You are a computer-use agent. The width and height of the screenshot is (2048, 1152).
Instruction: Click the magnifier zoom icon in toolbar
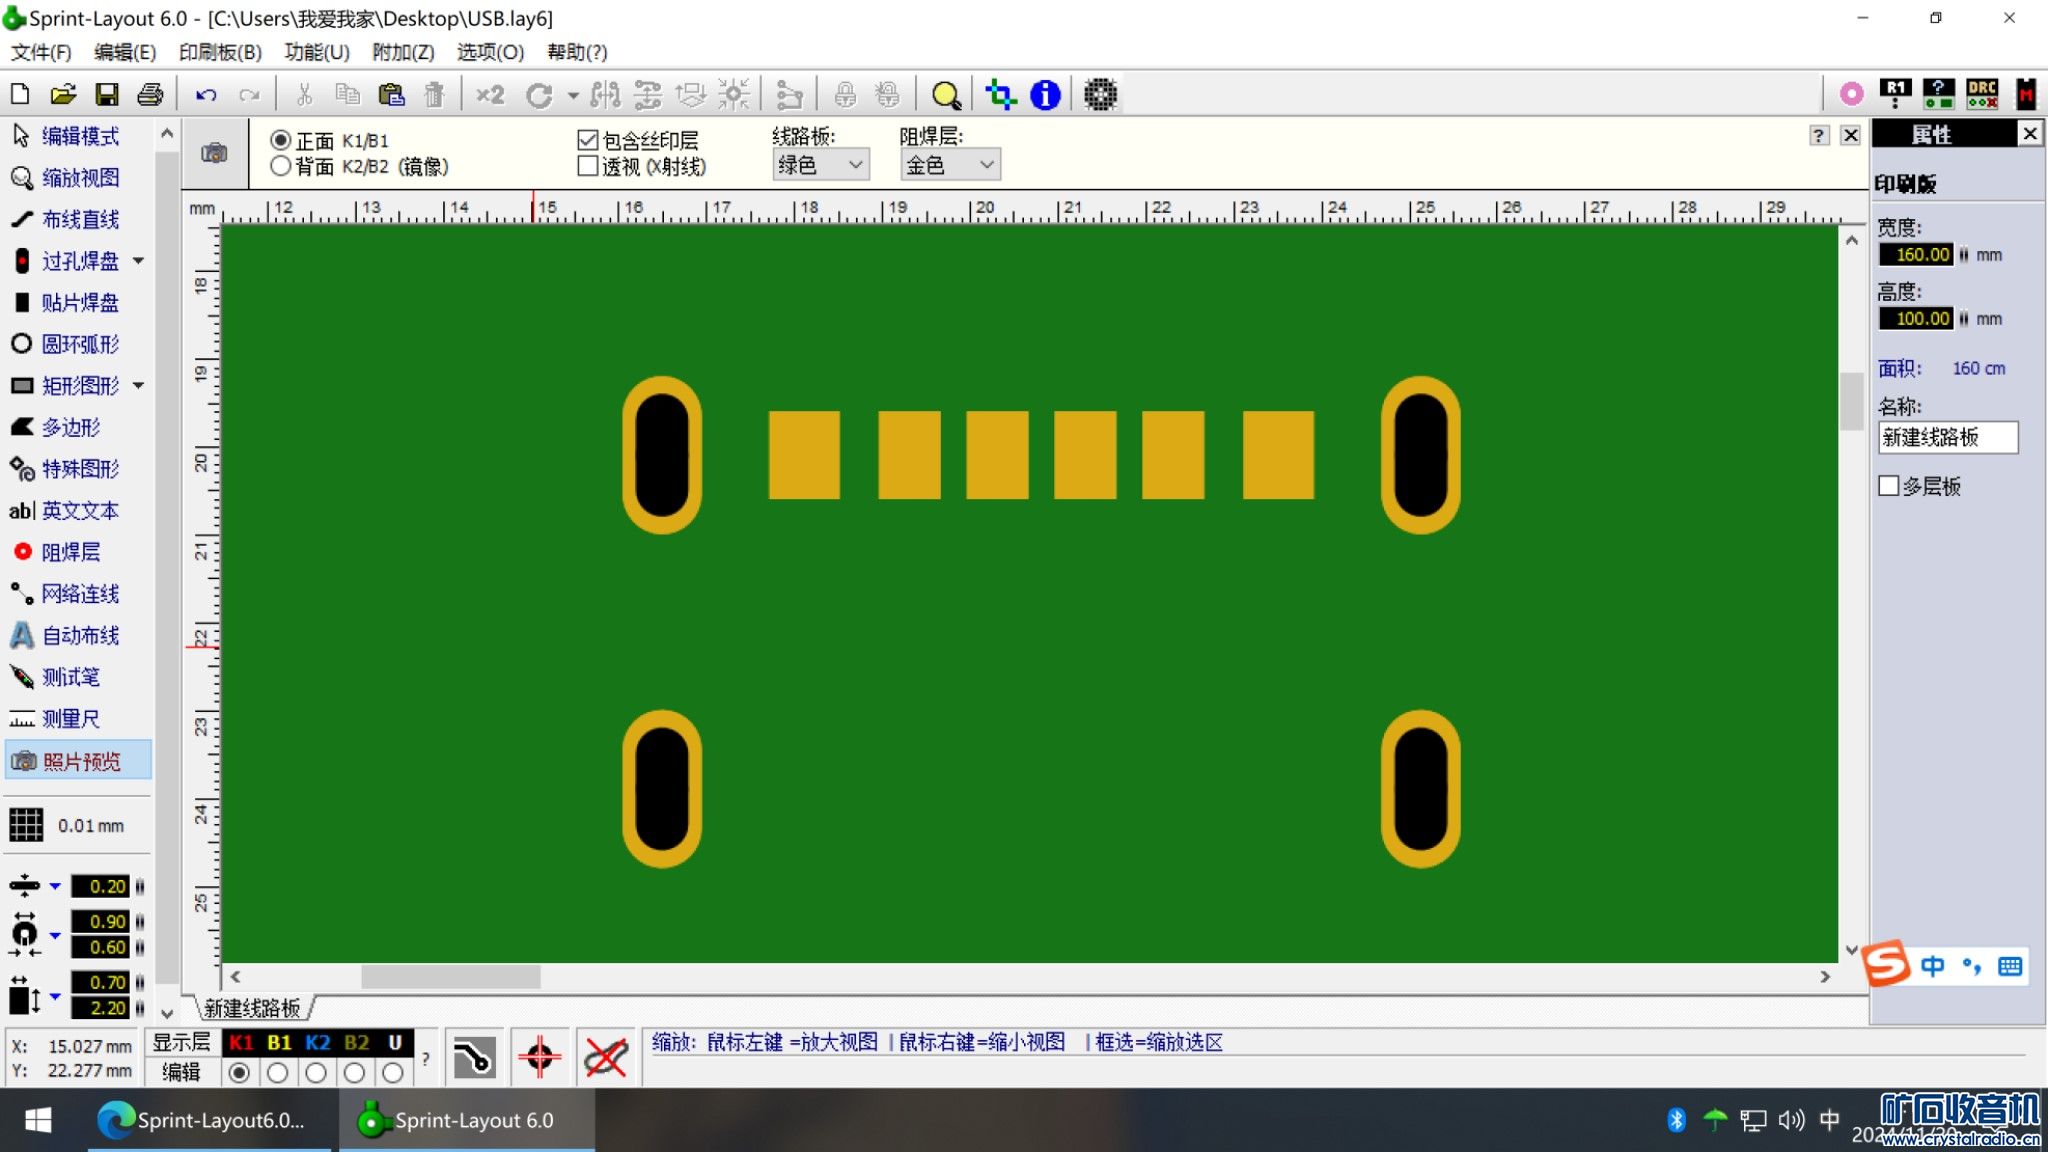[945, 95]
